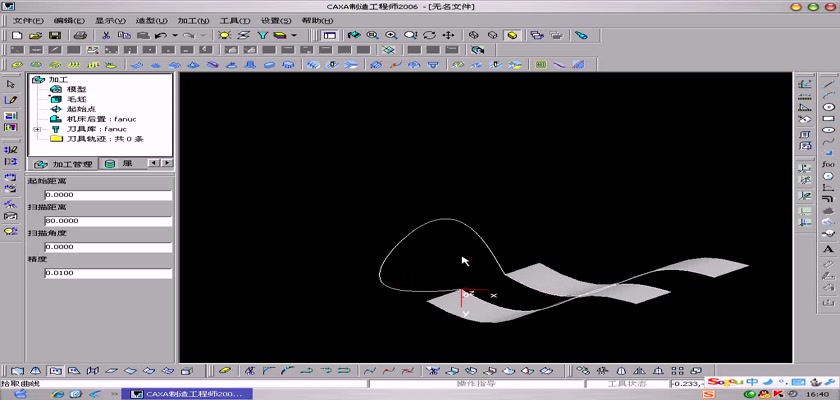Viewport: 840px width, 400px height.
Task: Open the current color dropdown arrow
Action: [x=294, y=35]
